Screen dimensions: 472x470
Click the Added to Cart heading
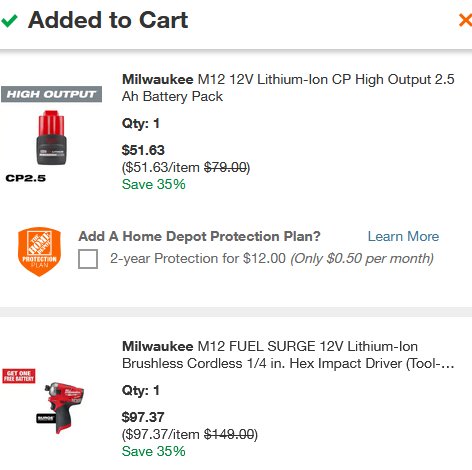108,20
